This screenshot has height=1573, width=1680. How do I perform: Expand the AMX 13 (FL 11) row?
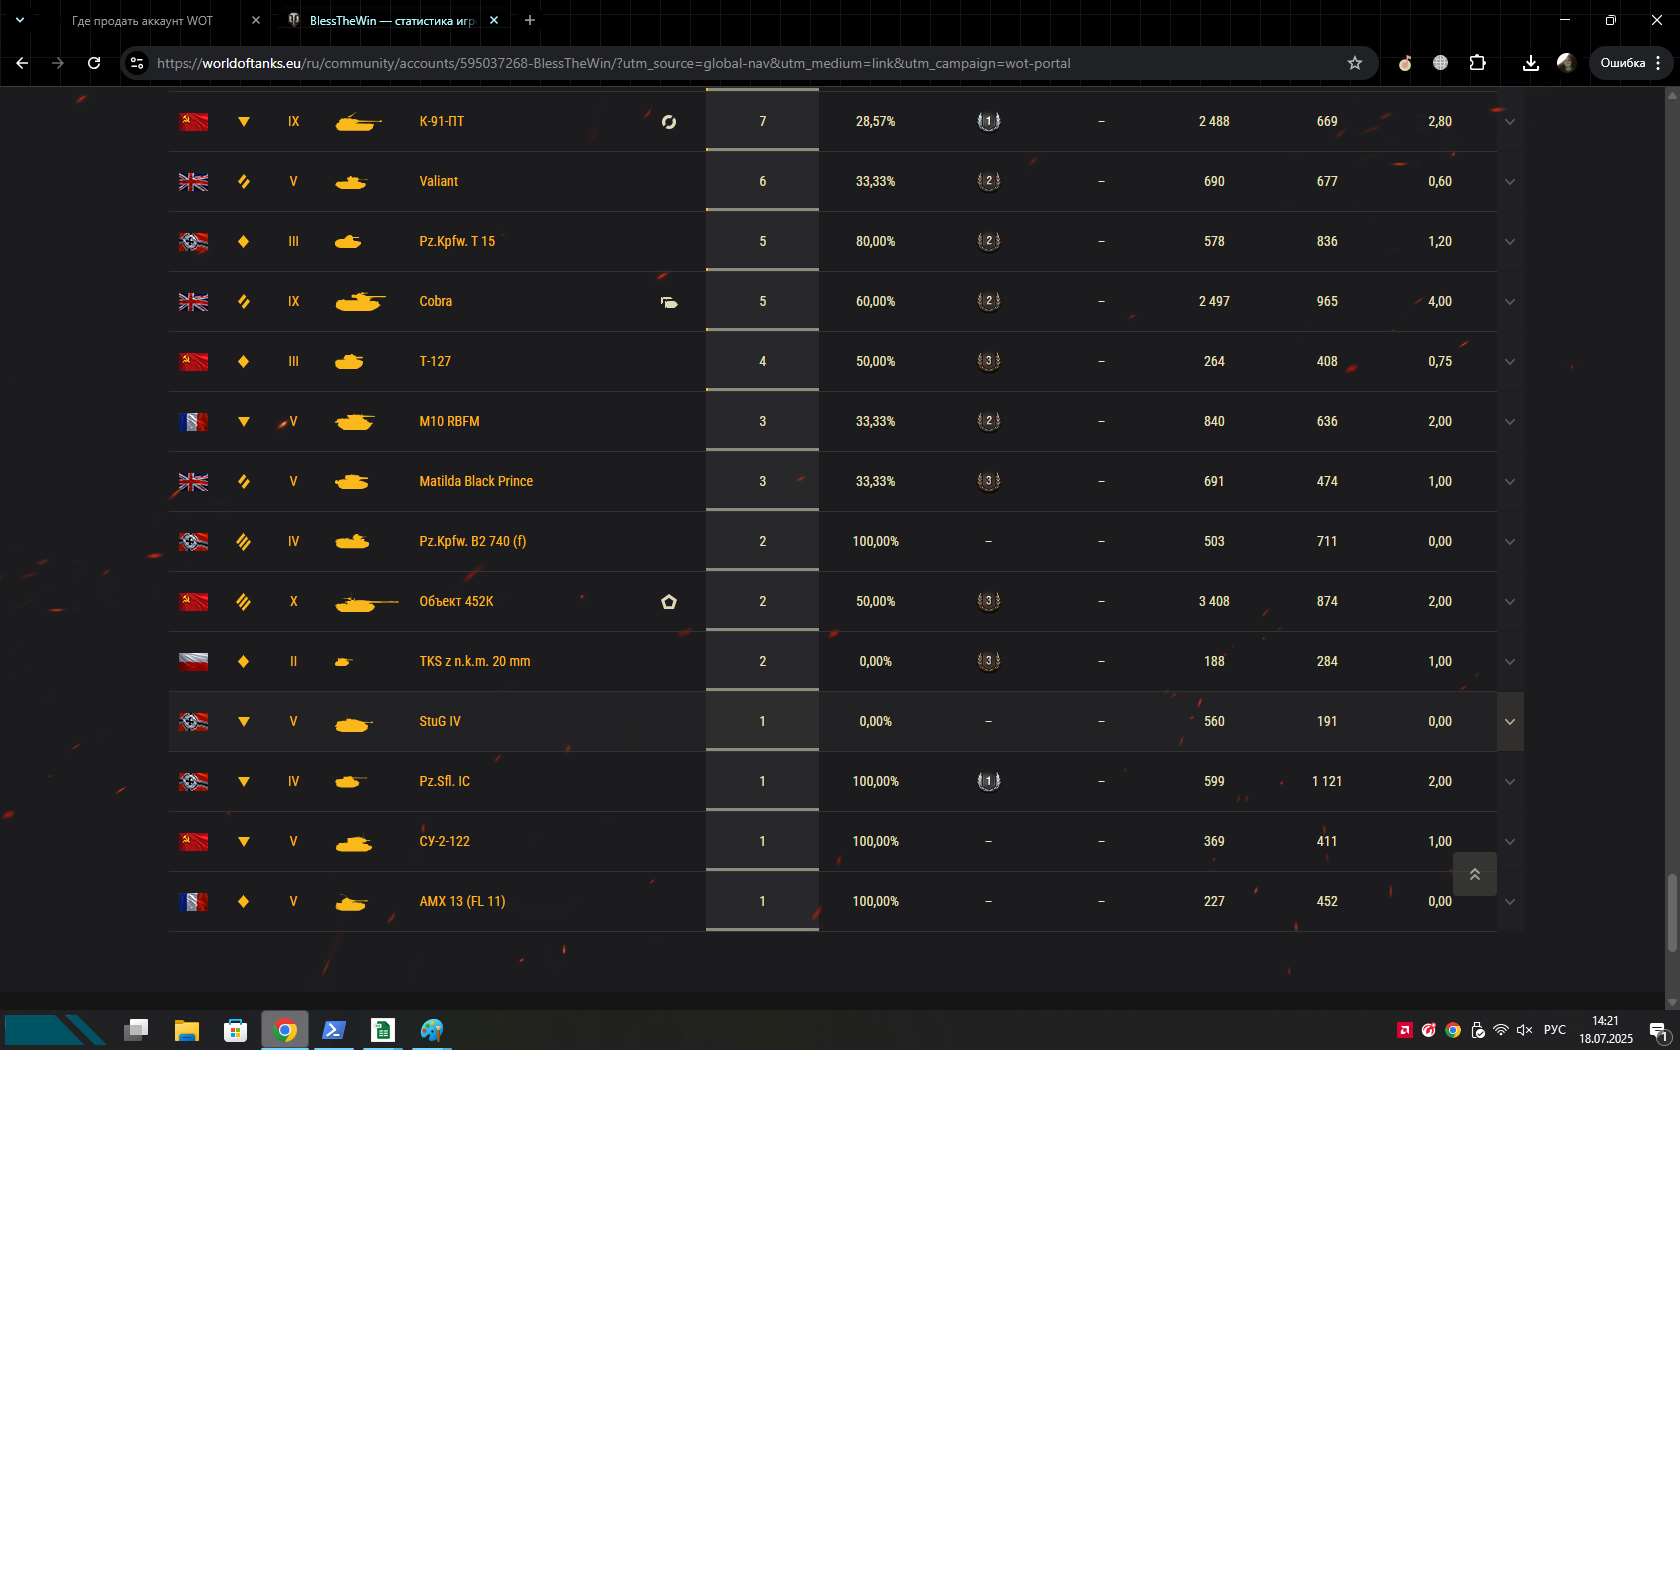coord(1510,902)
